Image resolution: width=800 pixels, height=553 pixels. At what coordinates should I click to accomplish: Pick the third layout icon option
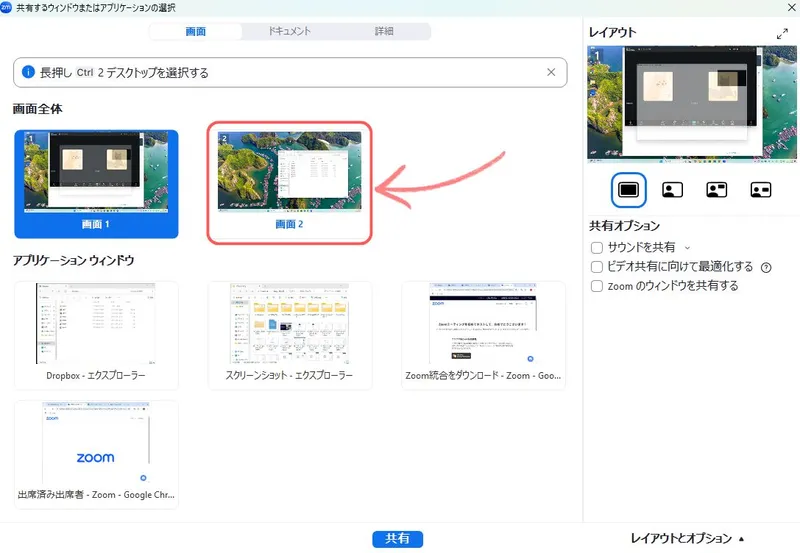point(716,188)
